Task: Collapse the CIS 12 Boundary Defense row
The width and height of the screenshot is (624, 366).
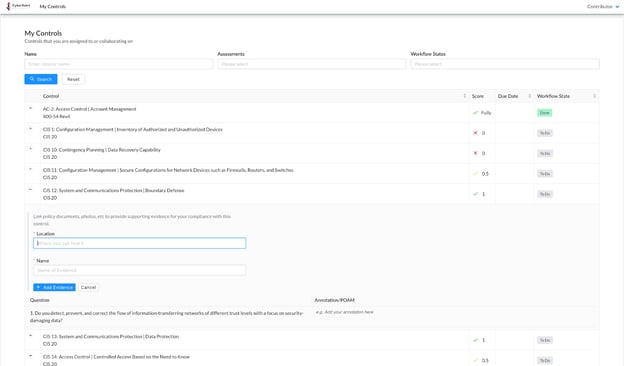Action: [x=31, y=190]
